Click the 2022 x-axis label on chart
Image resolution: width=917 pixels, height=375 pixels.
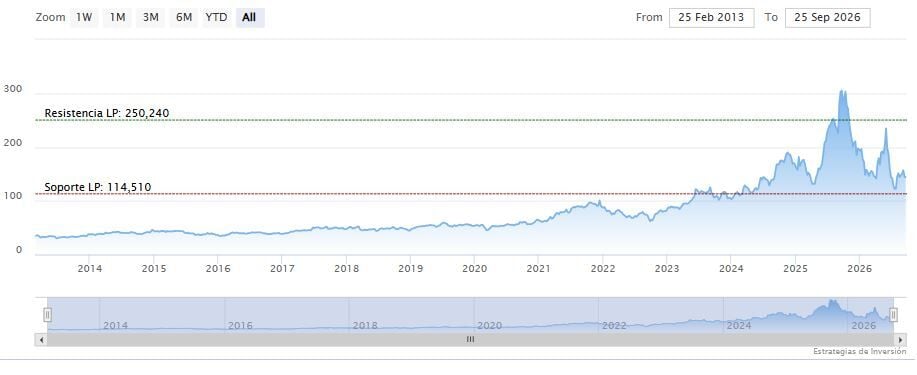603,269
